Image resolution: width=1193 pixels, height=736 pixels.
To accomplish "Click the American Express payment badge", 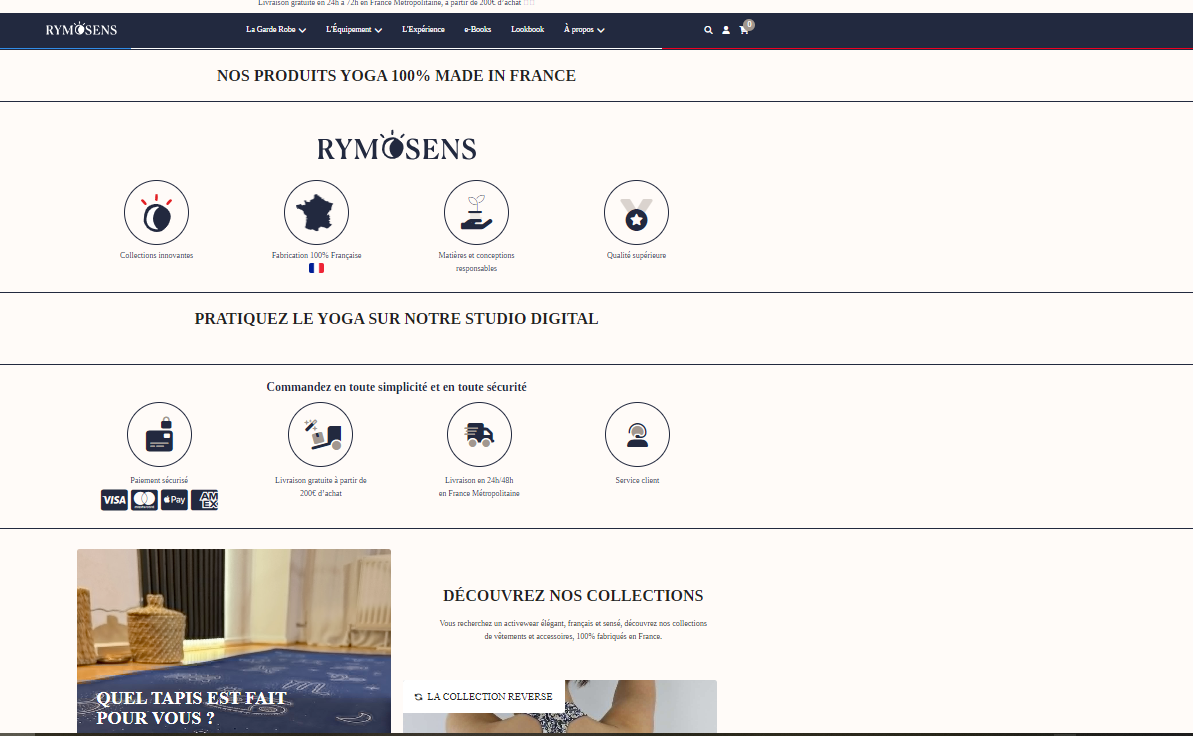I will 205,500.
